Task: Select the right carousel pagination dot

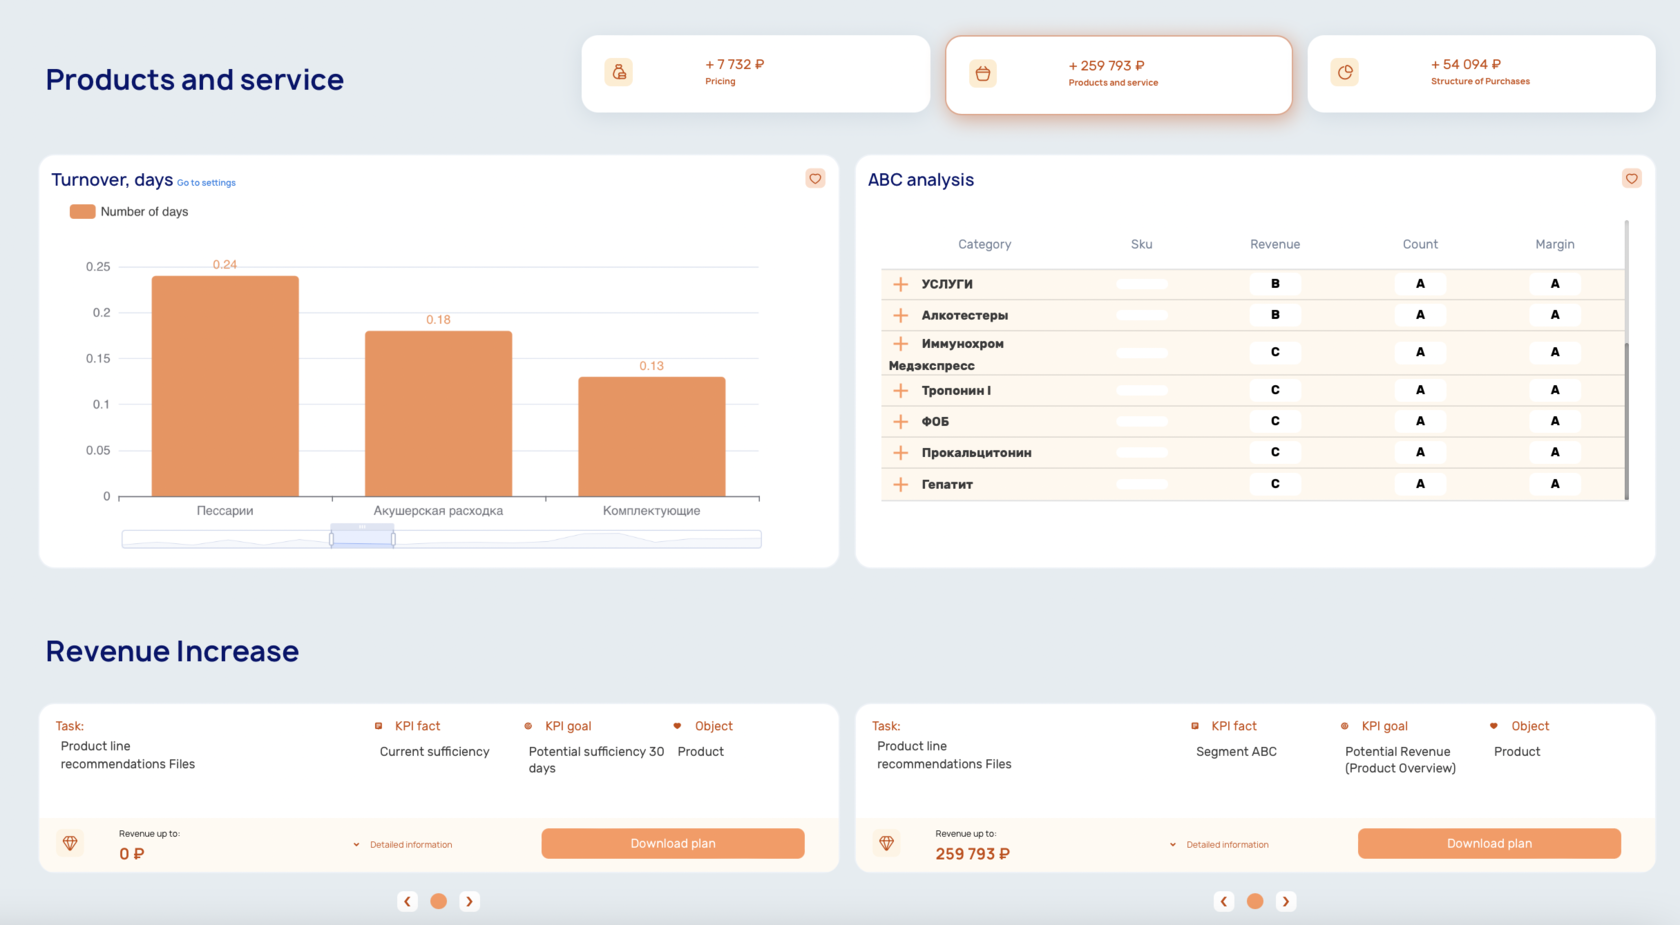Action: click(x=1255, y=901)
